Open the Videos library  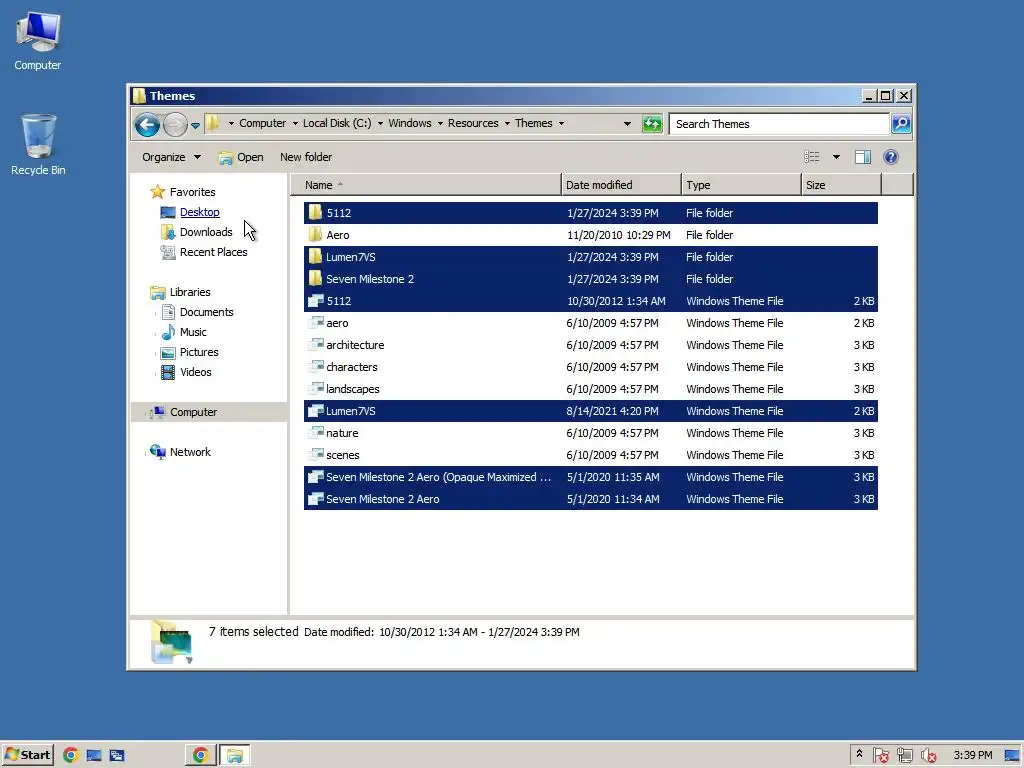pyautogui.click(x=195, y=372)
